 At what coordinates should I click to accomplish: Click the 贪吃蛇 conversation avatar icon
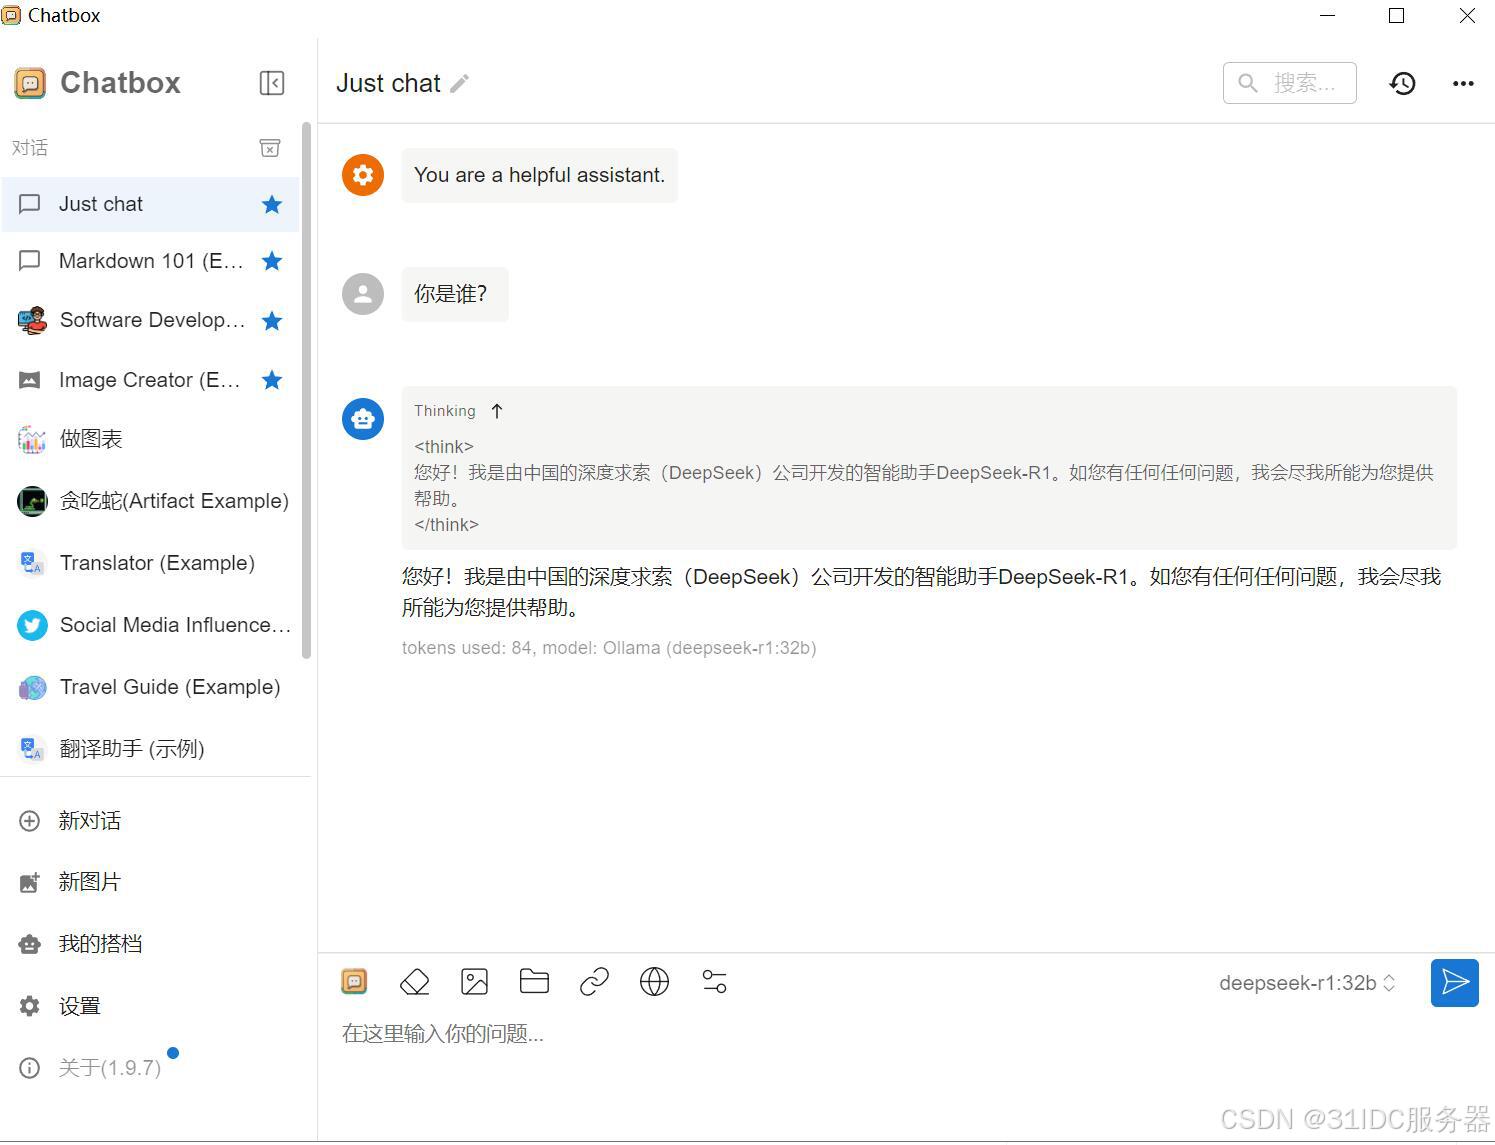(32, 501)
